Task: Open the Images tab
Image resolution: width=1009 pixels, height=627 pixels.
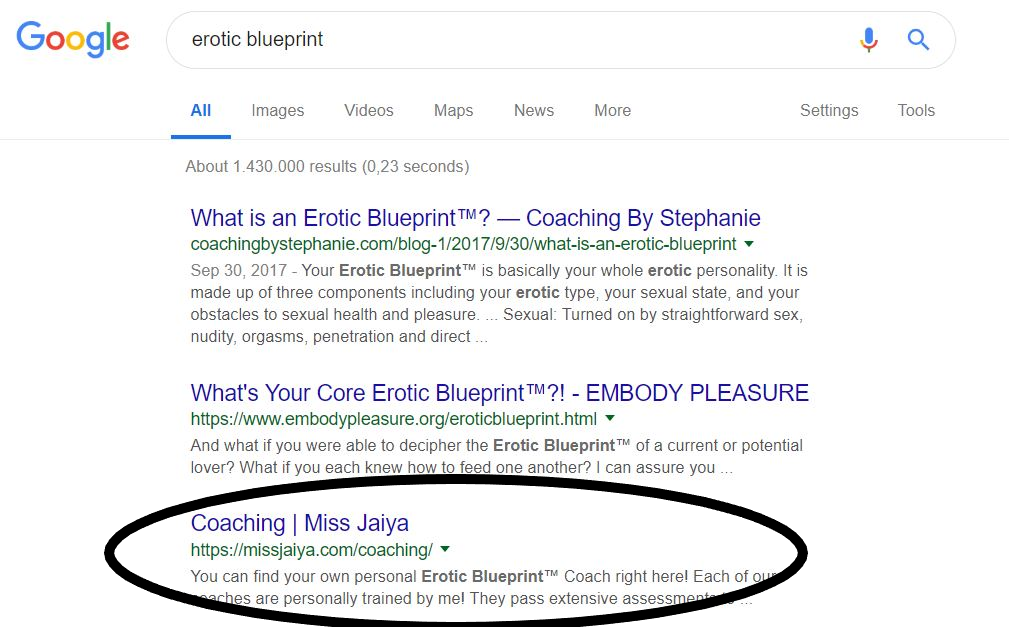Action: [x=277, y=111]
